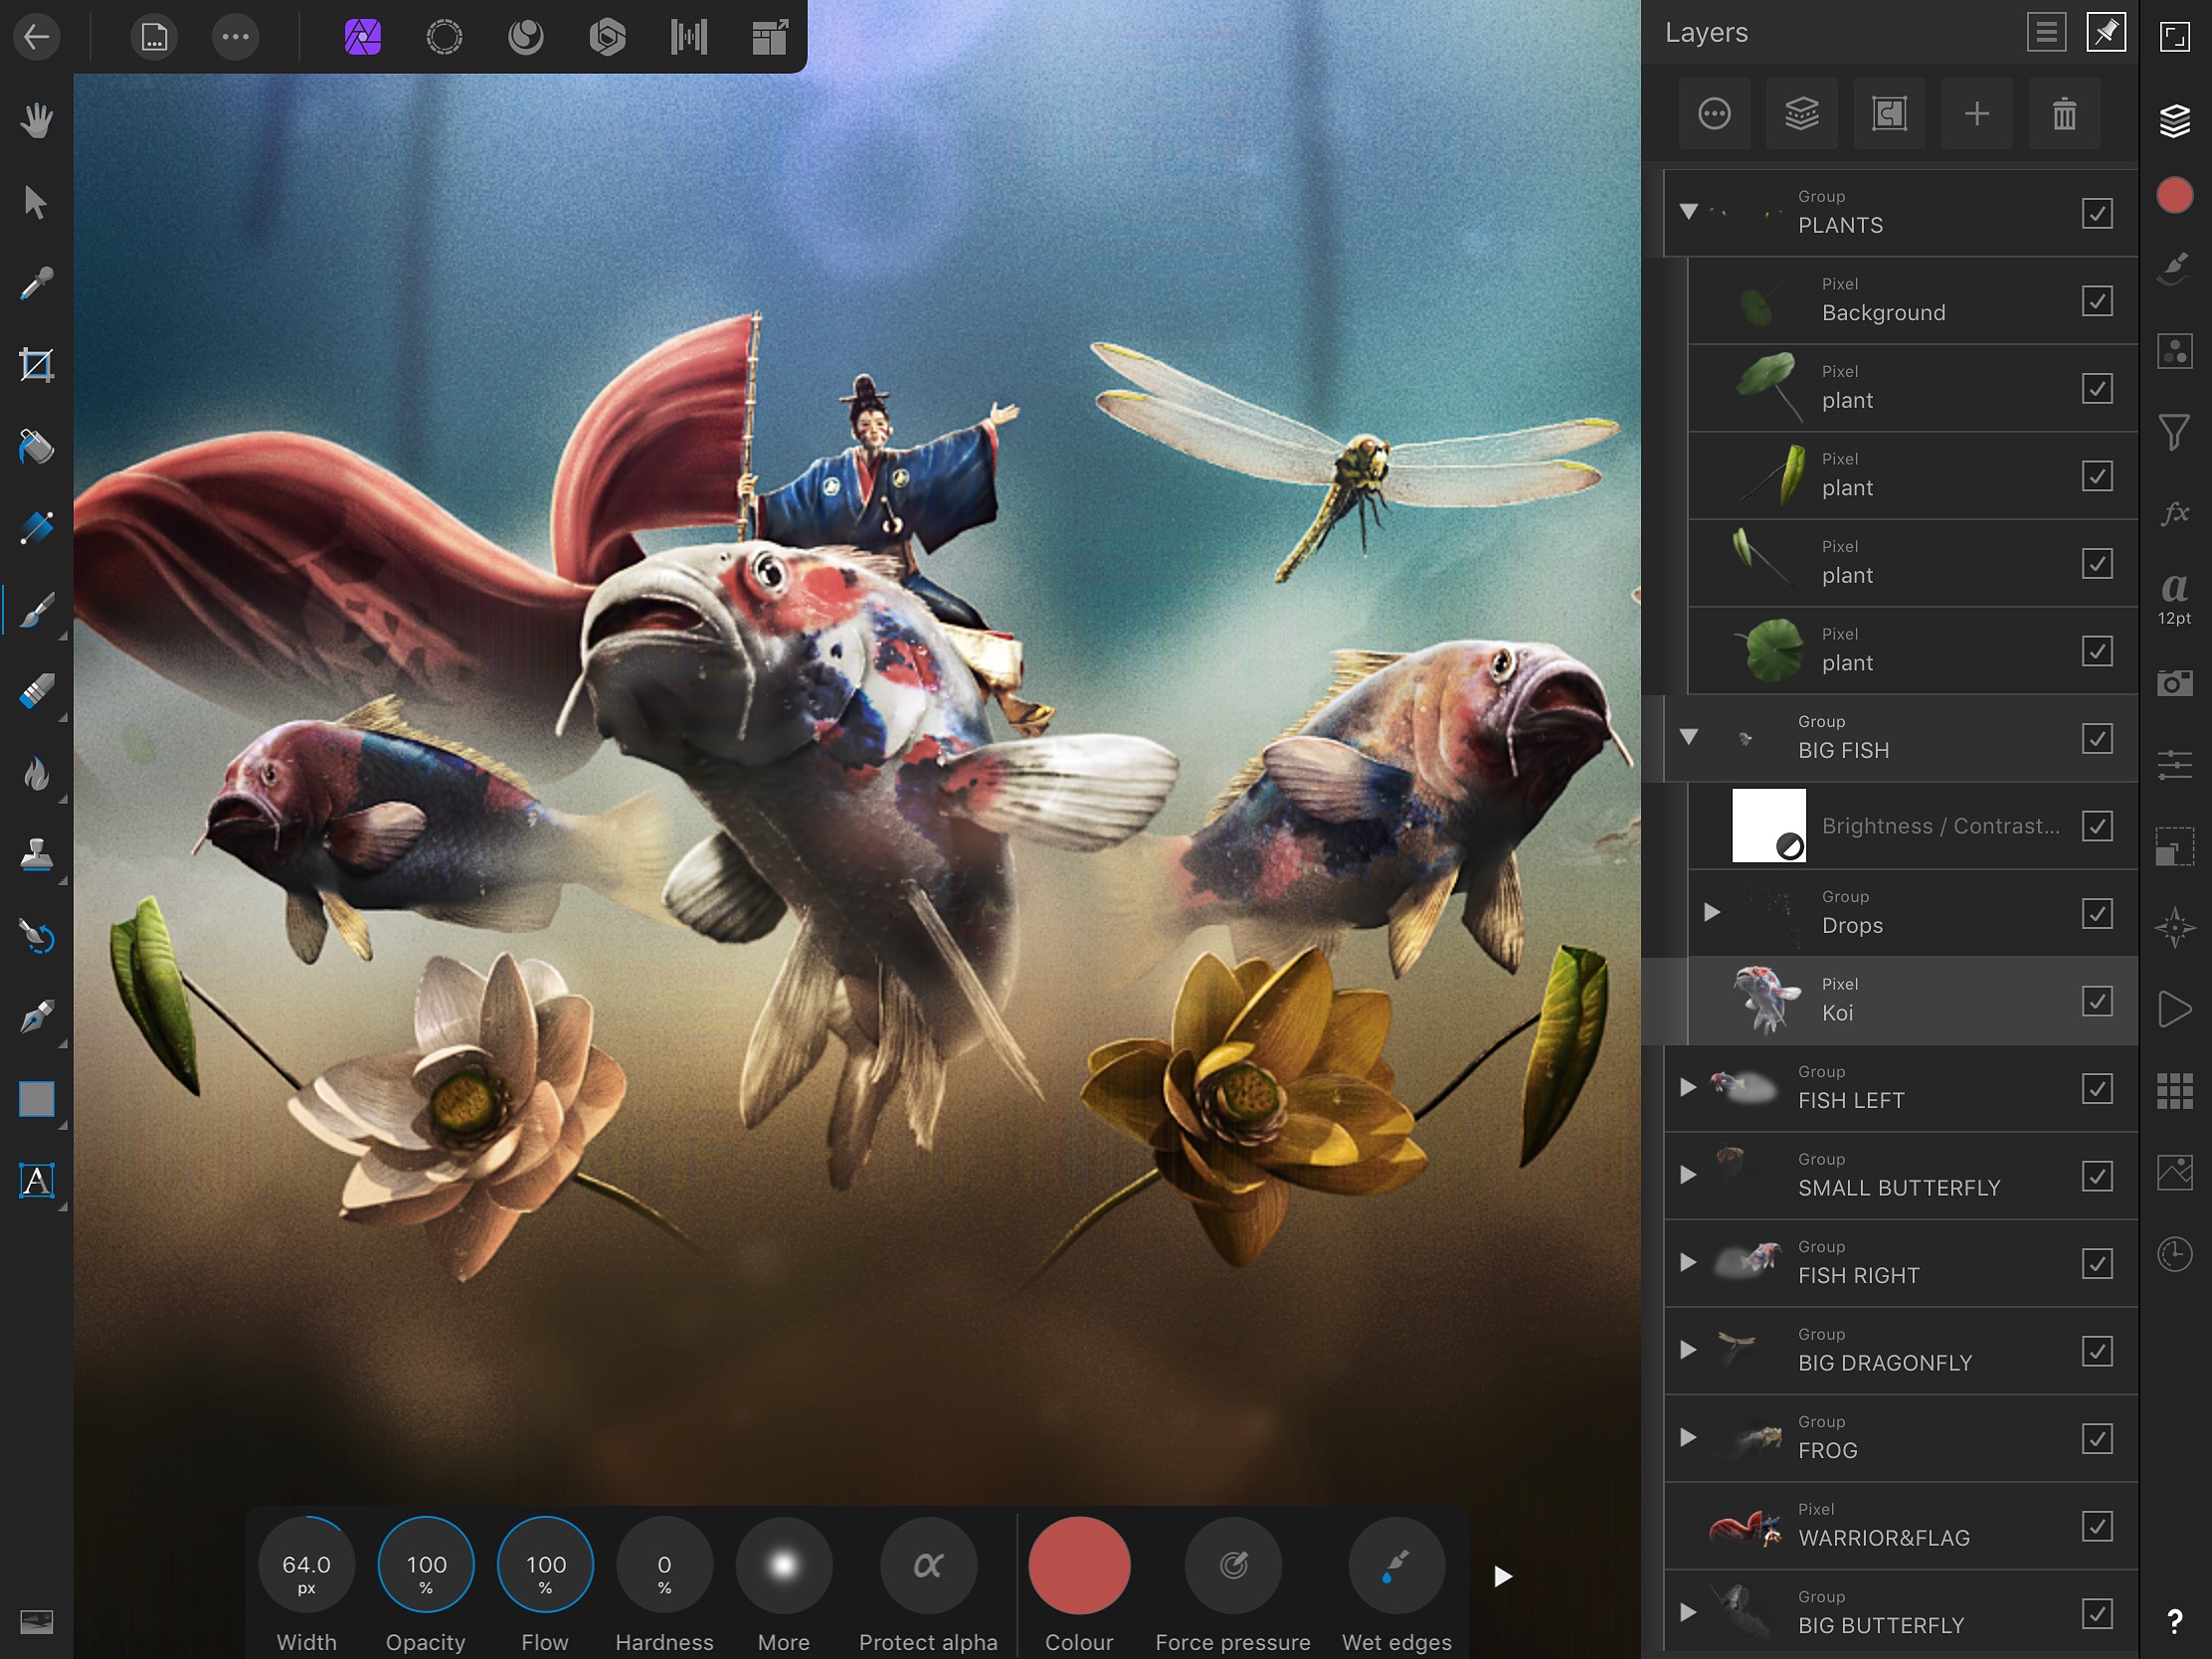
Task: Open the Colour studio red circle
Action: [2175, 196]
